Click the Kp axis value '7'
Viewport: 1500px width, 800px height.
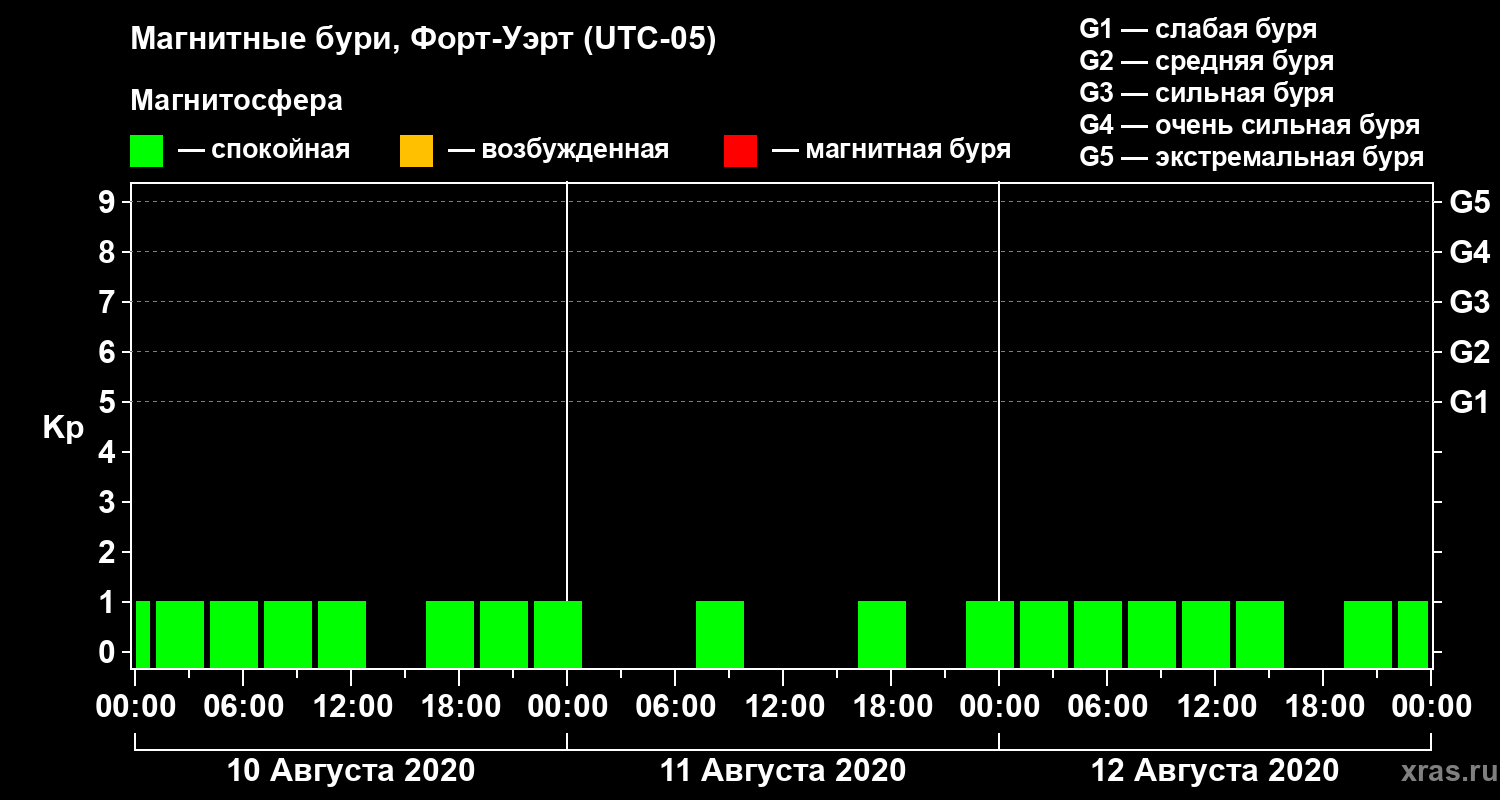click(x=109, y=302)
